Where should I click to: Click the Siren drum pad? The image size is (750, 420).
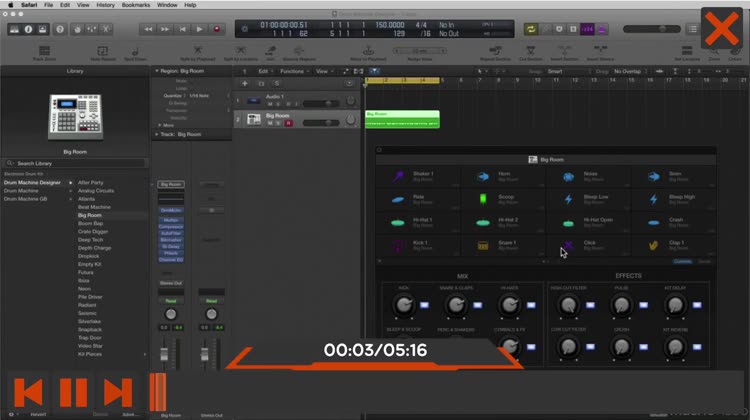point(674,177)
